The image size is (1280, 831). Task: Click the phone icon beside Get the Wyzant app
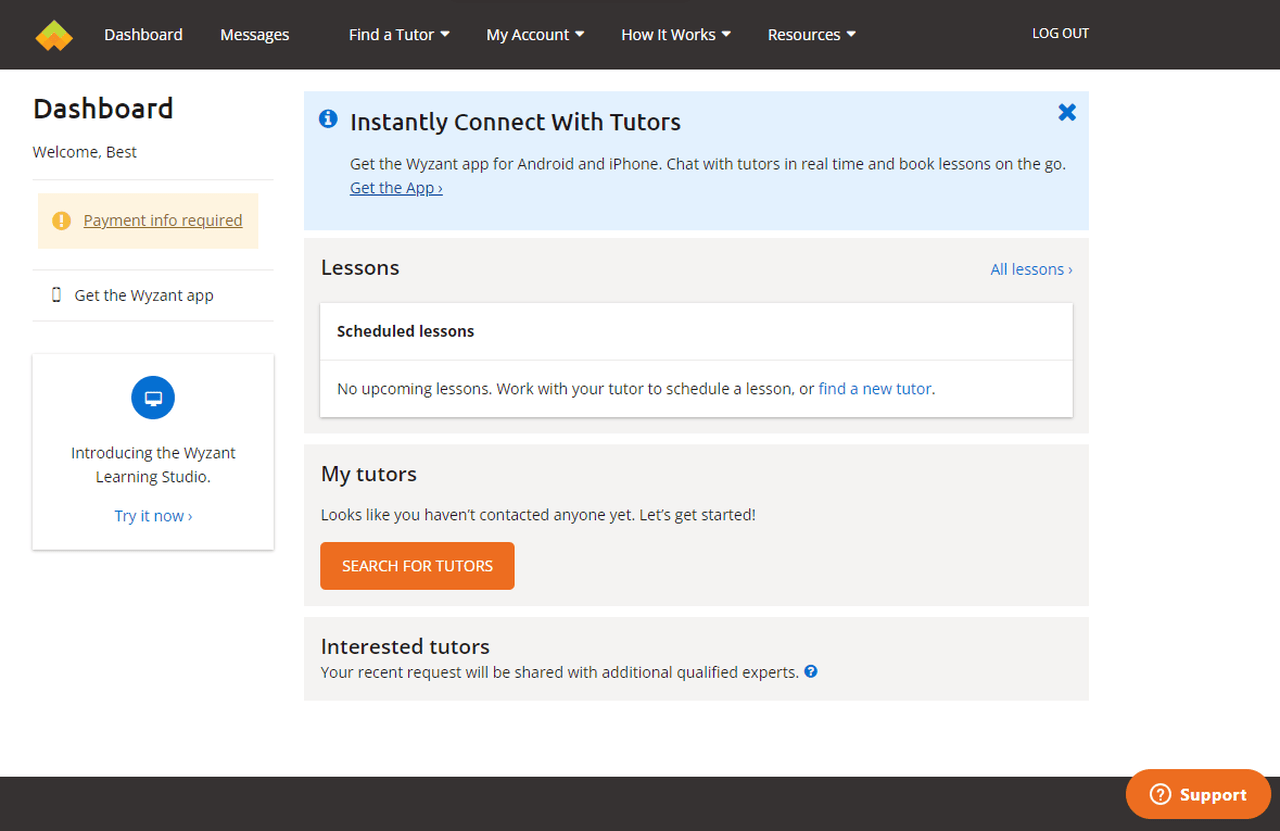(x=56, y=295)
